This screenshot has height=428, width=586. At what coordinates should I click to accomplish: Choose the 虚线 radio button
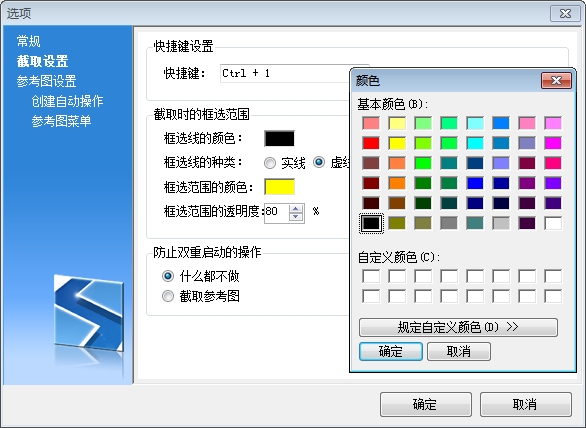(x=319, y=162)
